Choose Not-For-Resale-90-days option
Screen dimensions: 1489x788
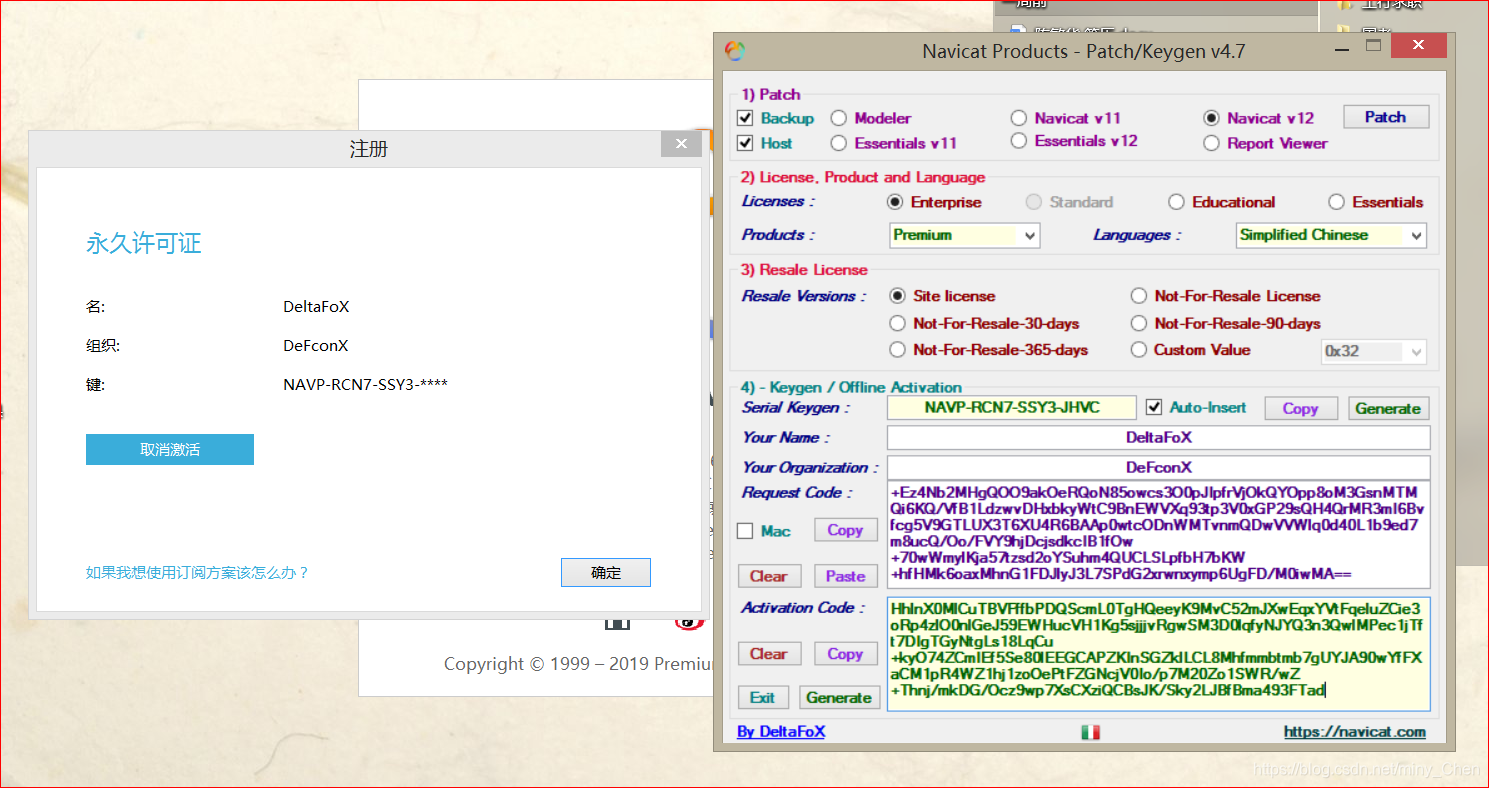point(1138,323)
